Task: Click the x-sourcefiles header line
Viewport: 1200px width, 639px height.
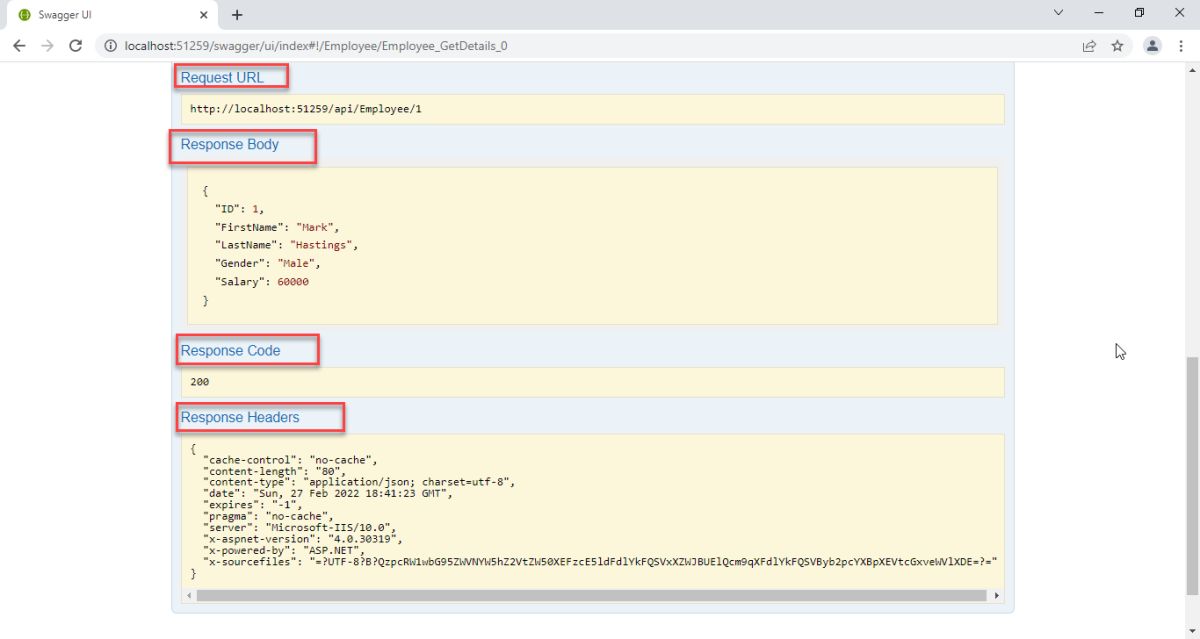Action: click(x=600, y=561)
